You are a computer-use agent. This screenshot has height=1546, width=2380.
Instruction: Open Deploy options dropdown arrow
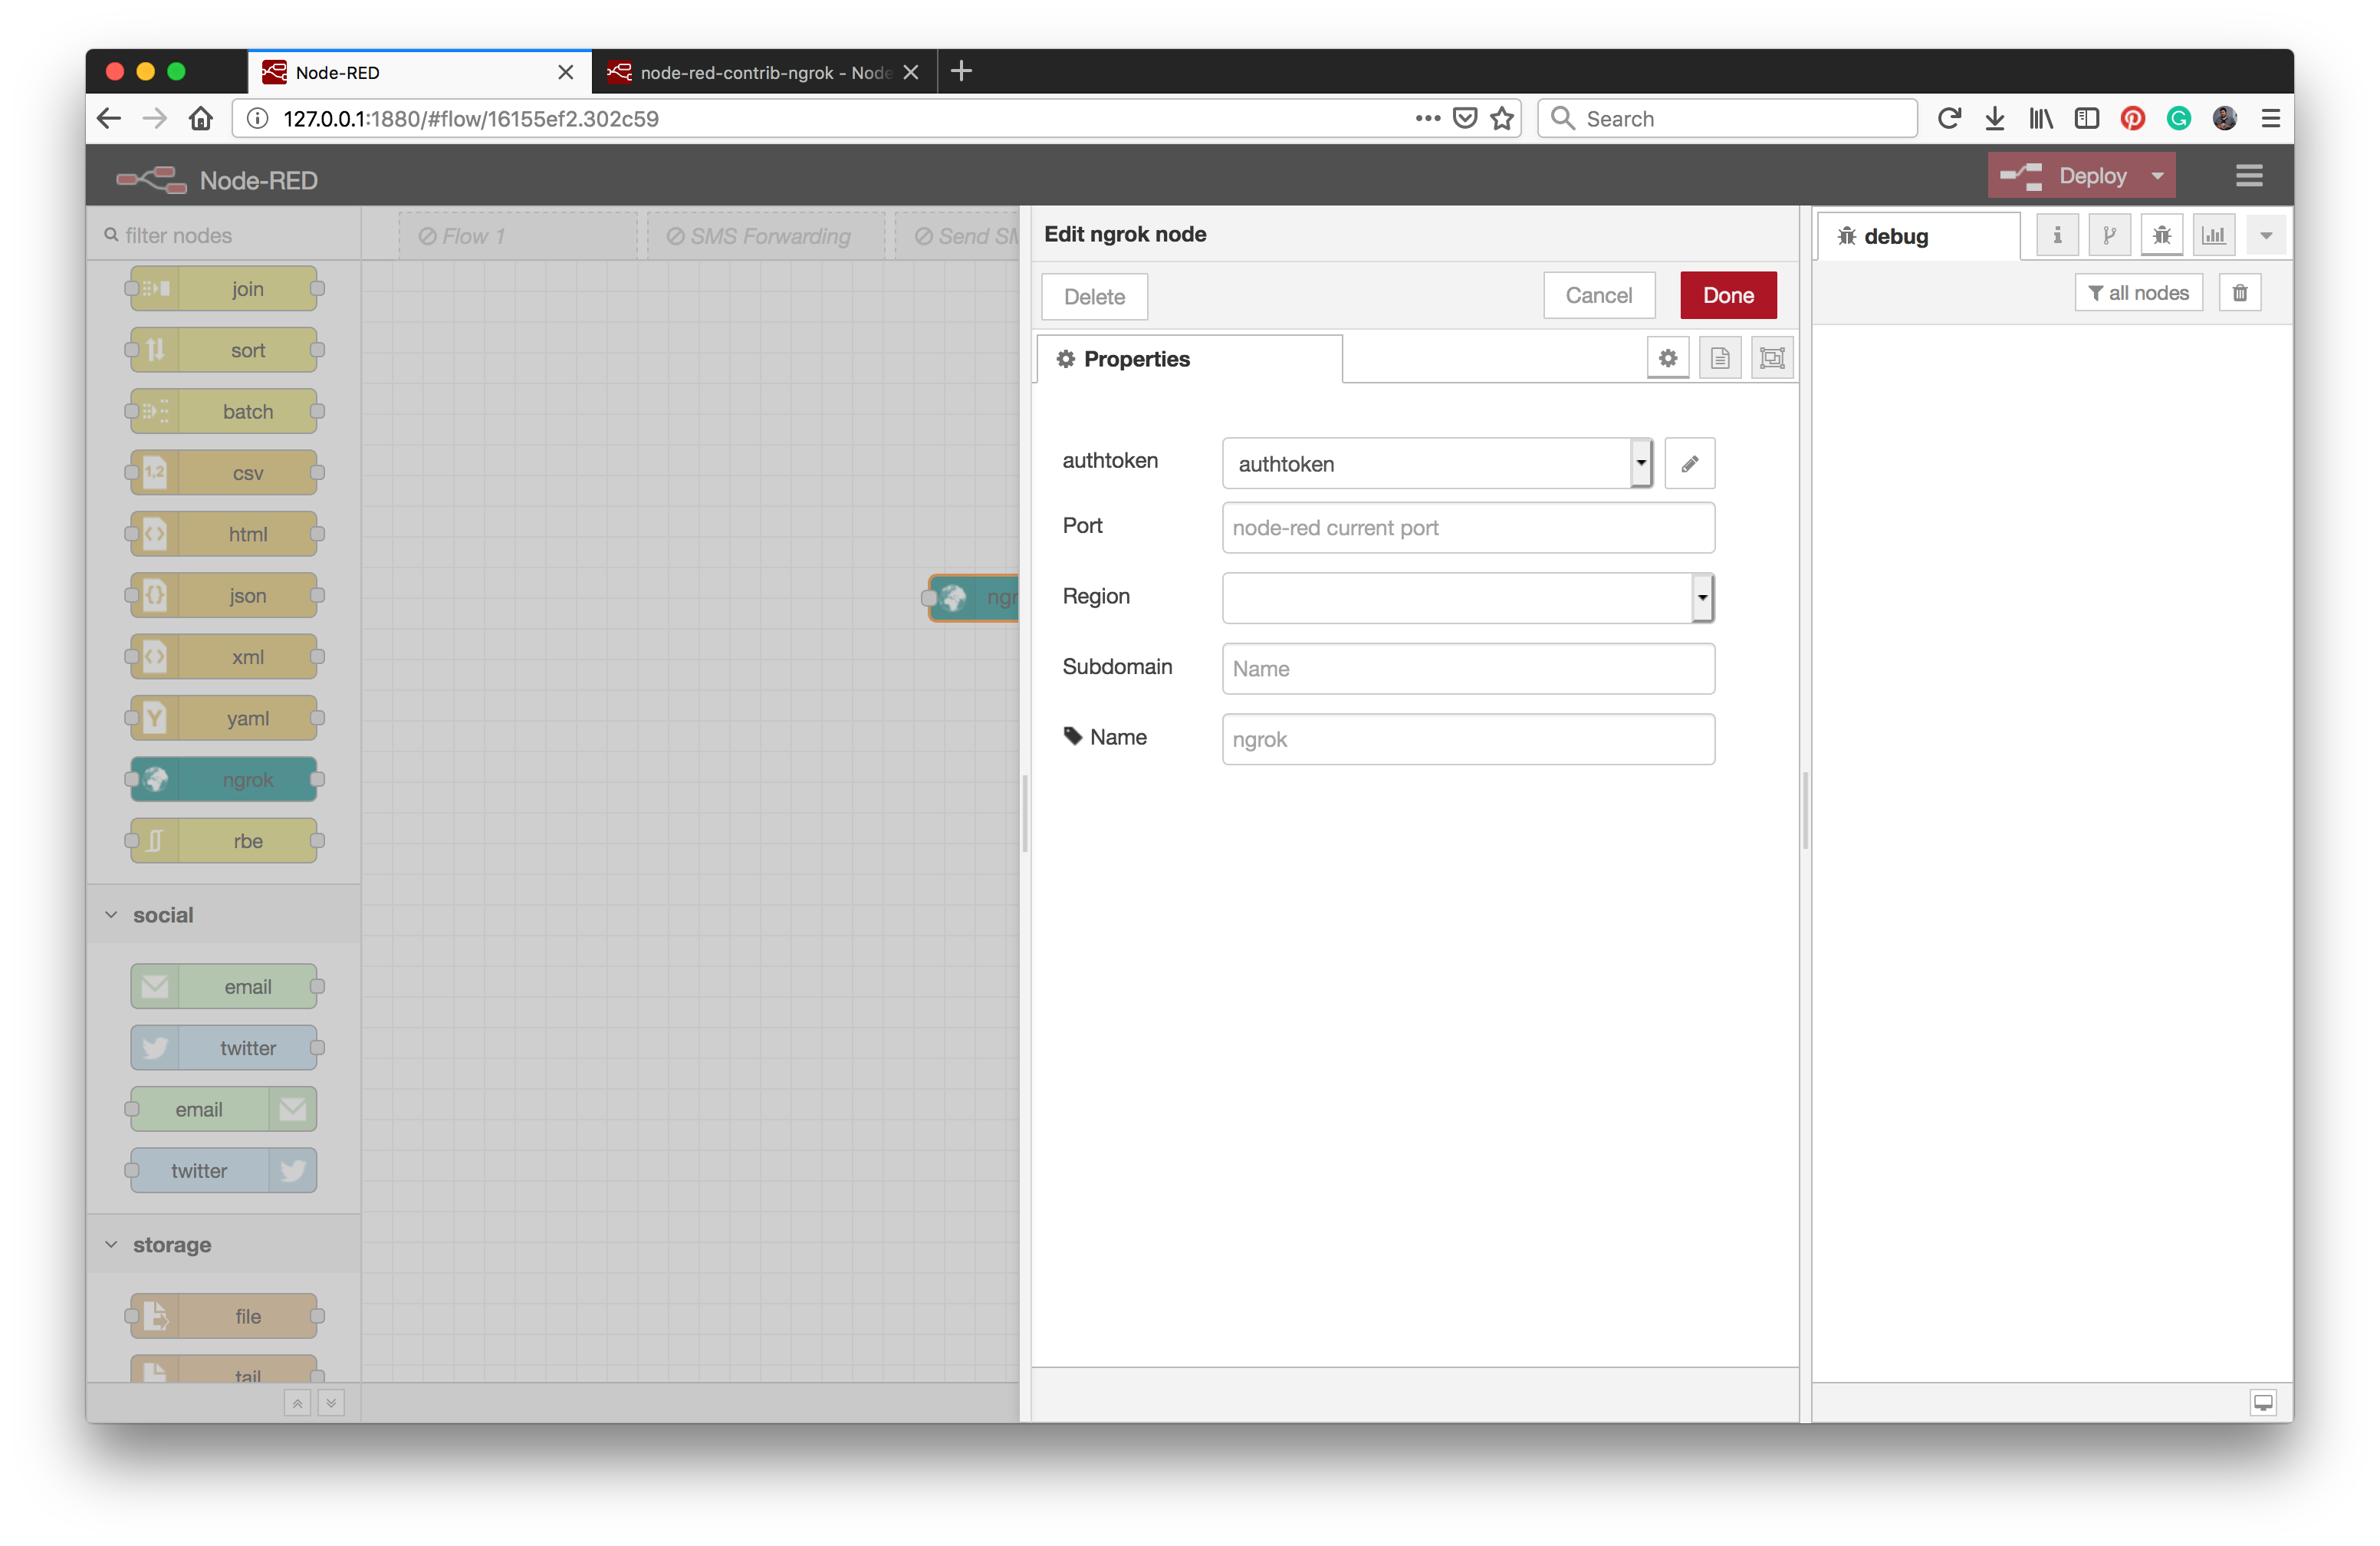(x=2157, y=176)
